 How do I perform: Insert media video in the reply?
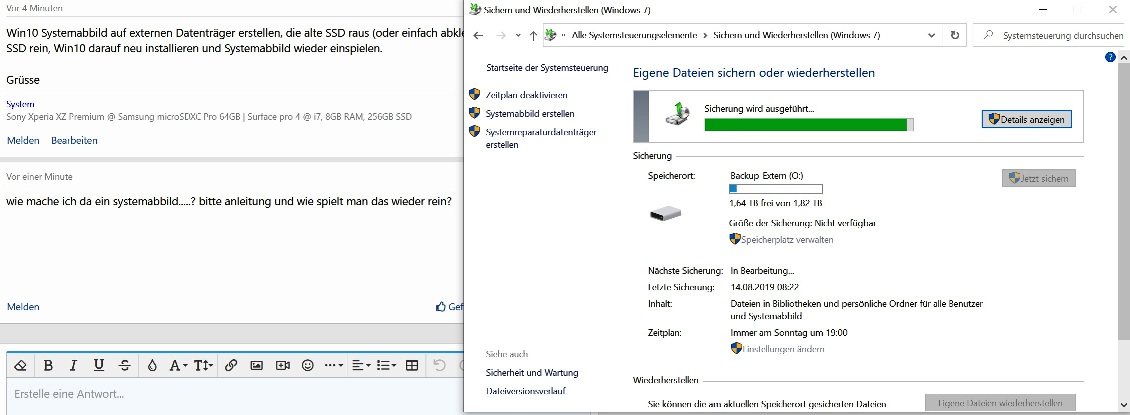(282, 365)
